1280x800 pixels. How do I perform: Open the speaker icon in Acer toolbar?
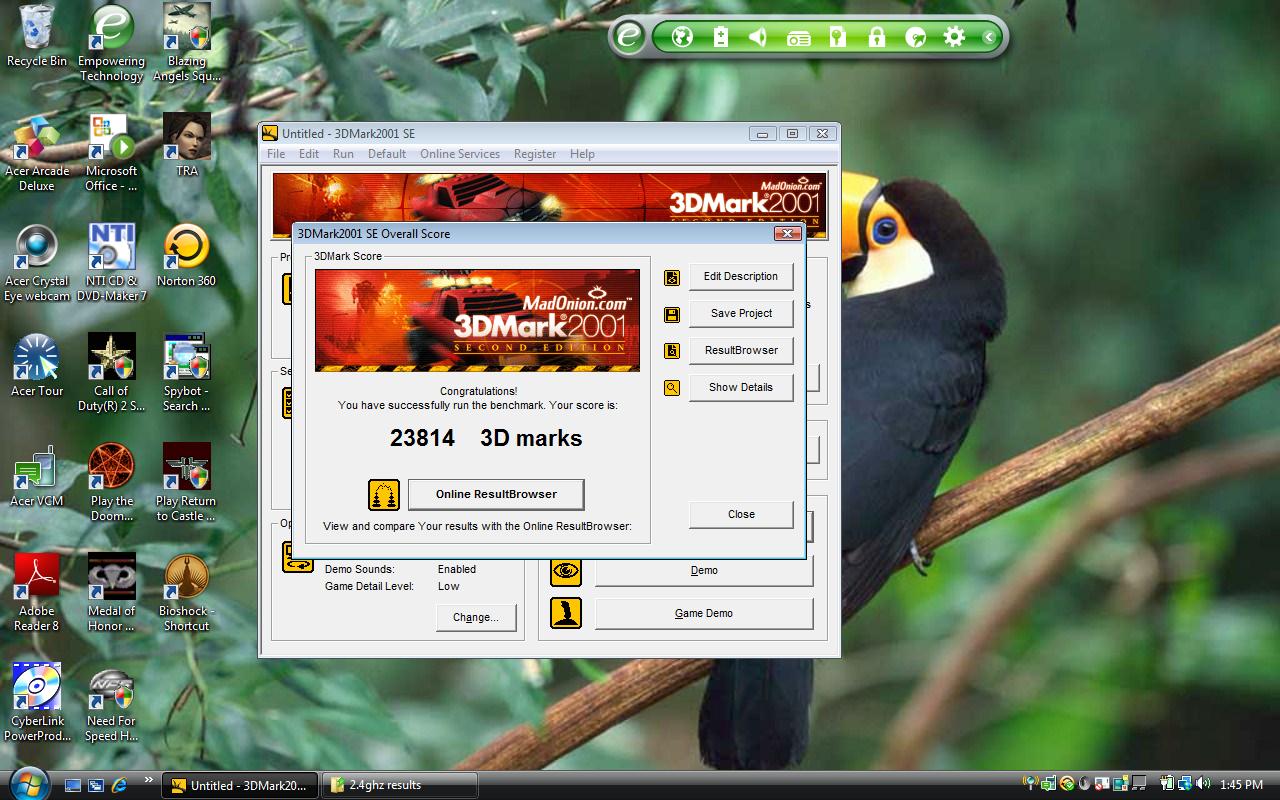758,38
